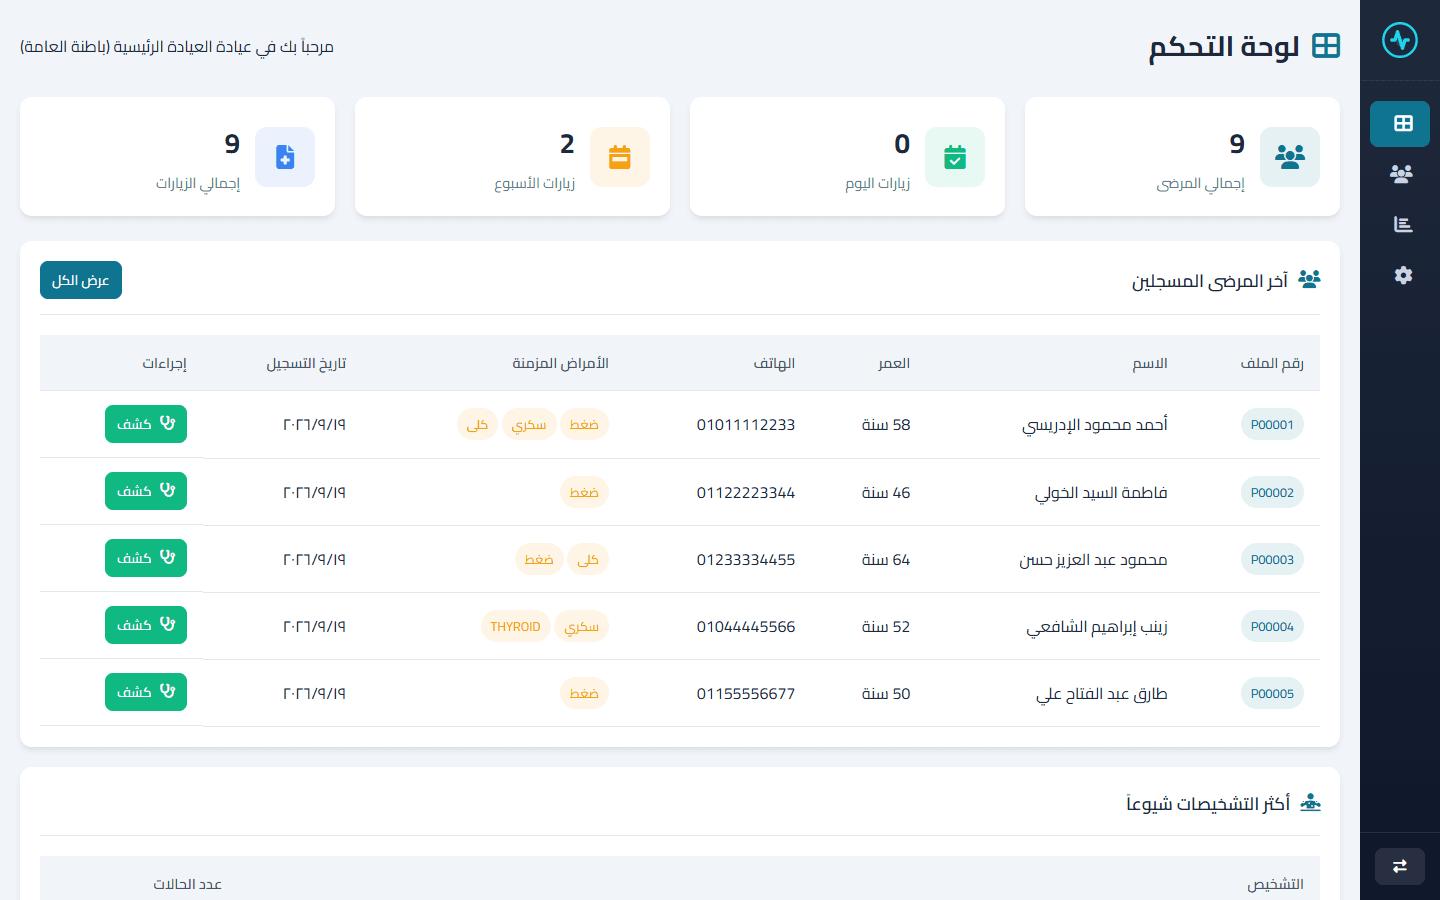Click كشف button for patient P00003
The width and height of the screenshot is (1440, 900).
[x=146, y=558]
